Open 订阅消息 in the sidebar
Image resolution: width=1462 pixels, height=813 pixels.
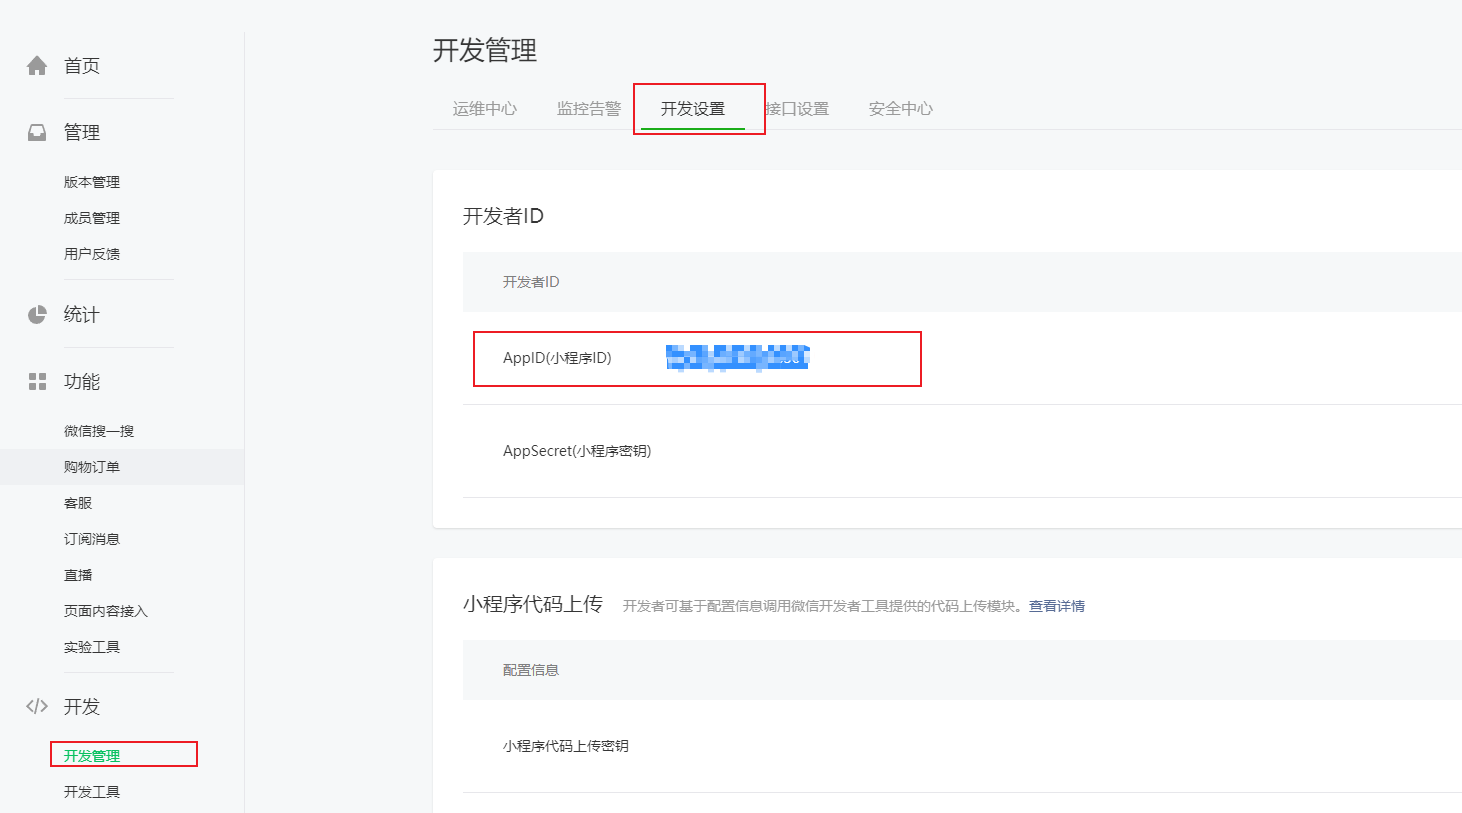(92, 539)
